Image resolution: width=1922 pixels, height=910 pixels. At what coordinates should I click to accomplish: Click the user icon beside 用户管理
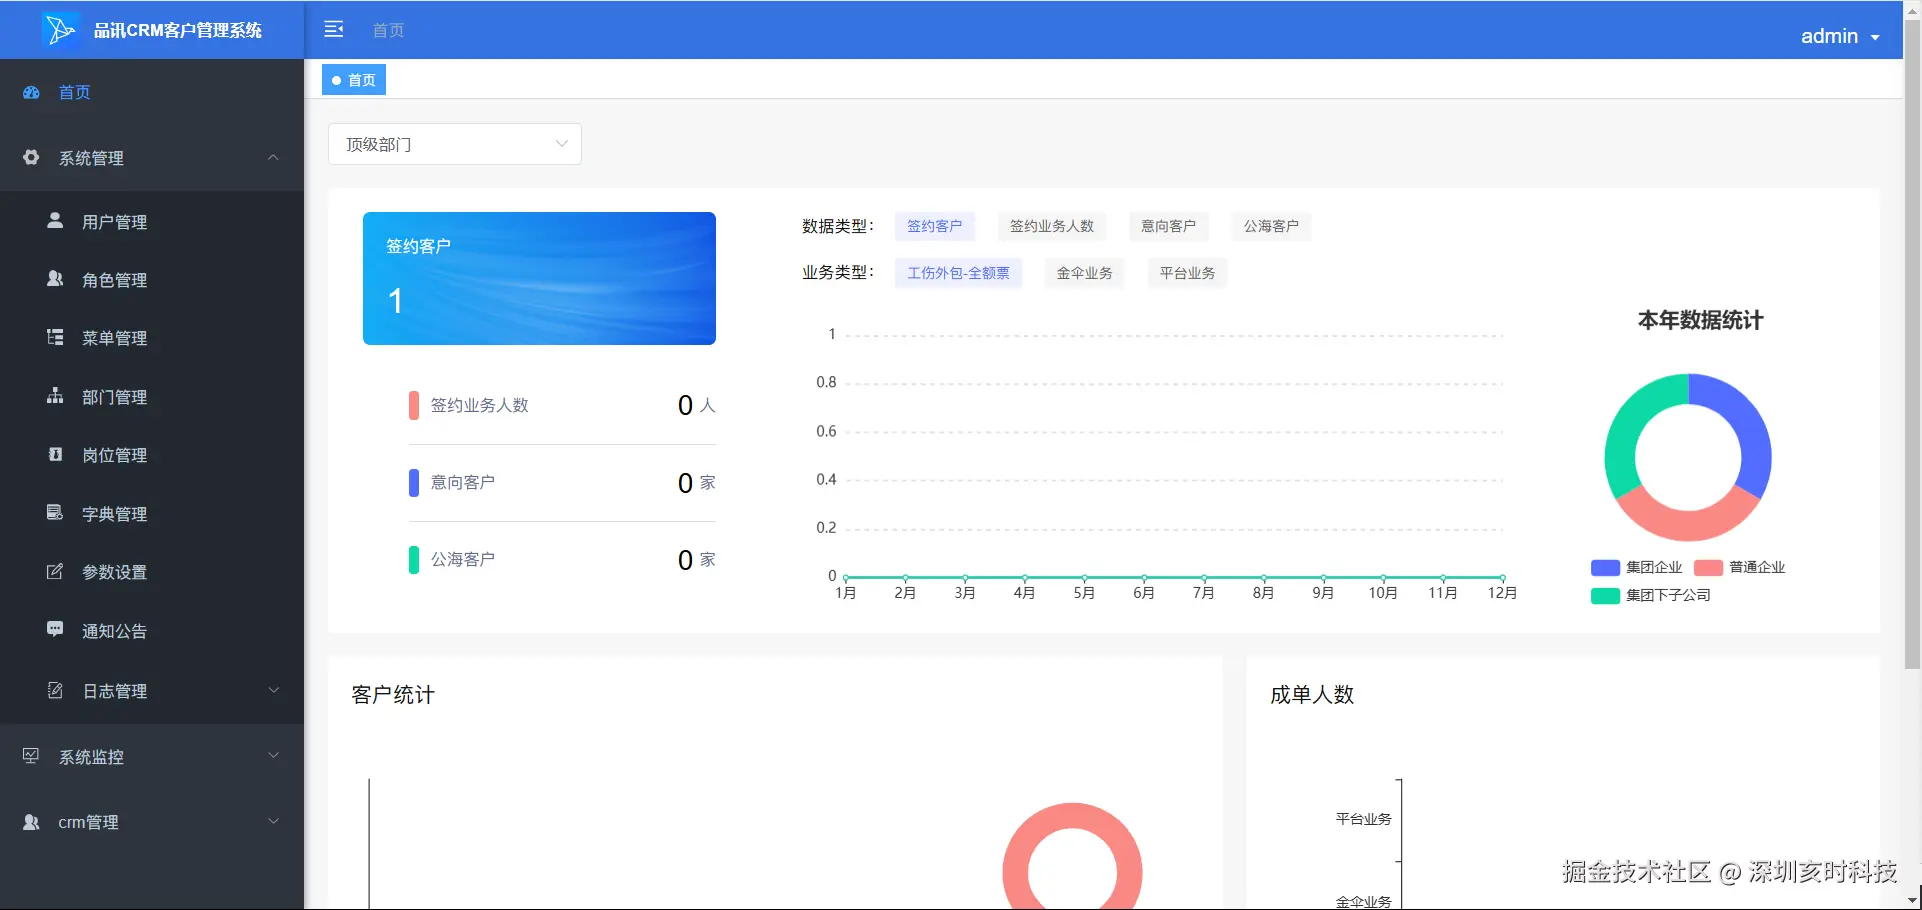coord(55,221)
